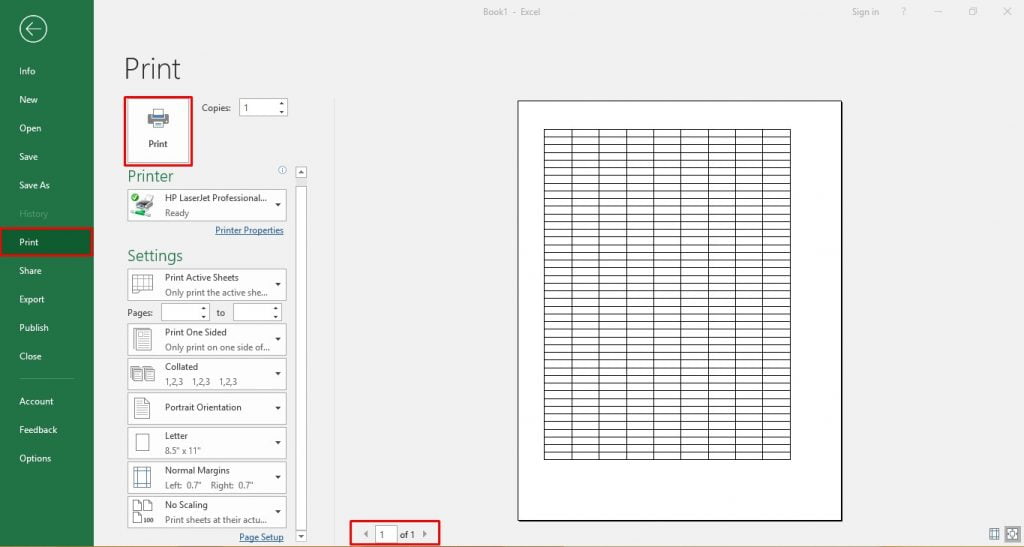Click the Print Active Sheets grid icon

(x=142, y=284)
